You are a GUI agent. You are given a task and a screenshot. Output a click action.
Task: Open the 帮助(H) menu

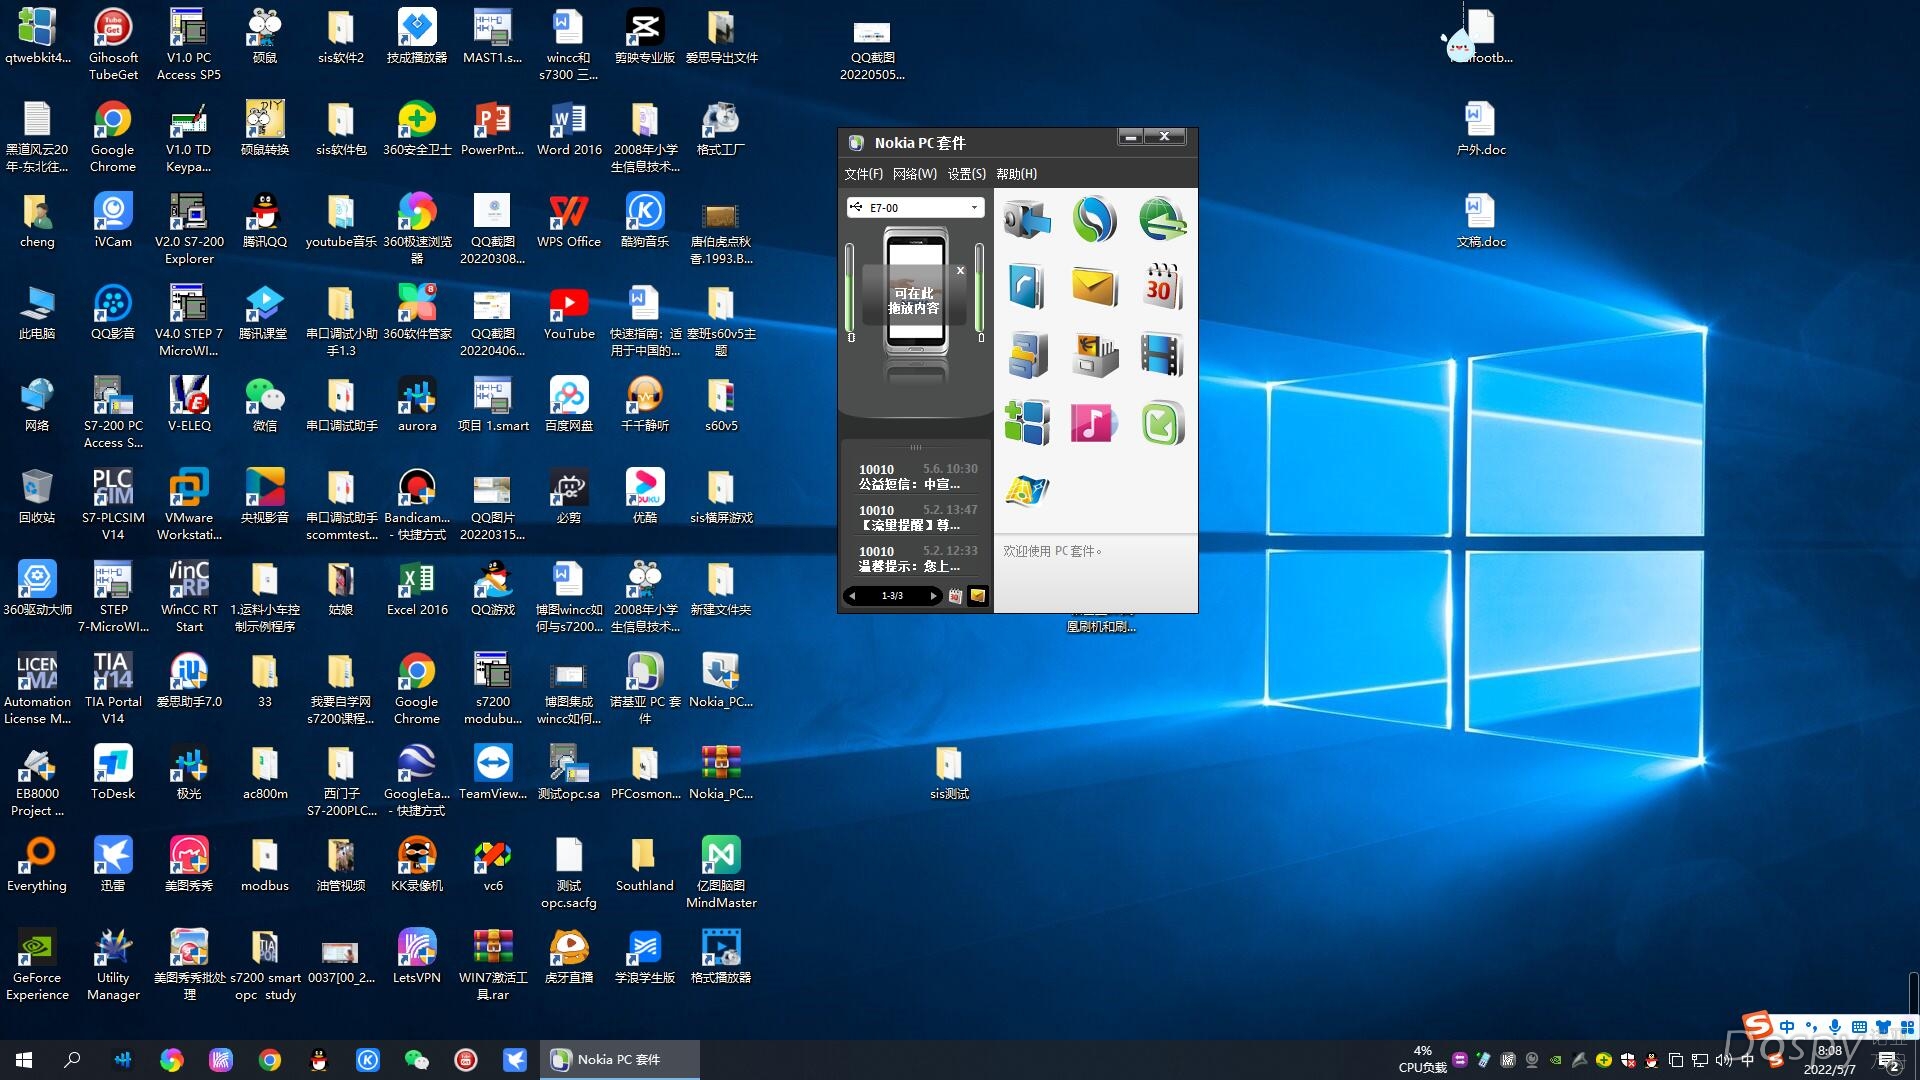click(x=1016, y=174)
